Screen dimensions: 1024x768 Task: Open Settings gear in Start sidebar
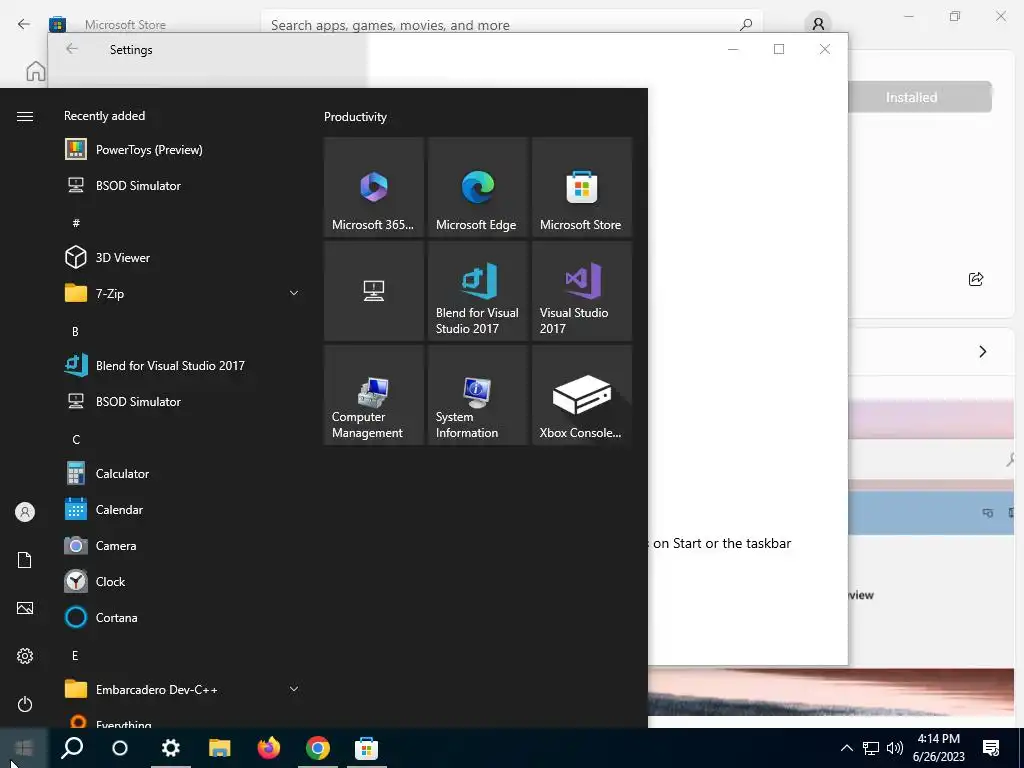[x=25, y=656]
